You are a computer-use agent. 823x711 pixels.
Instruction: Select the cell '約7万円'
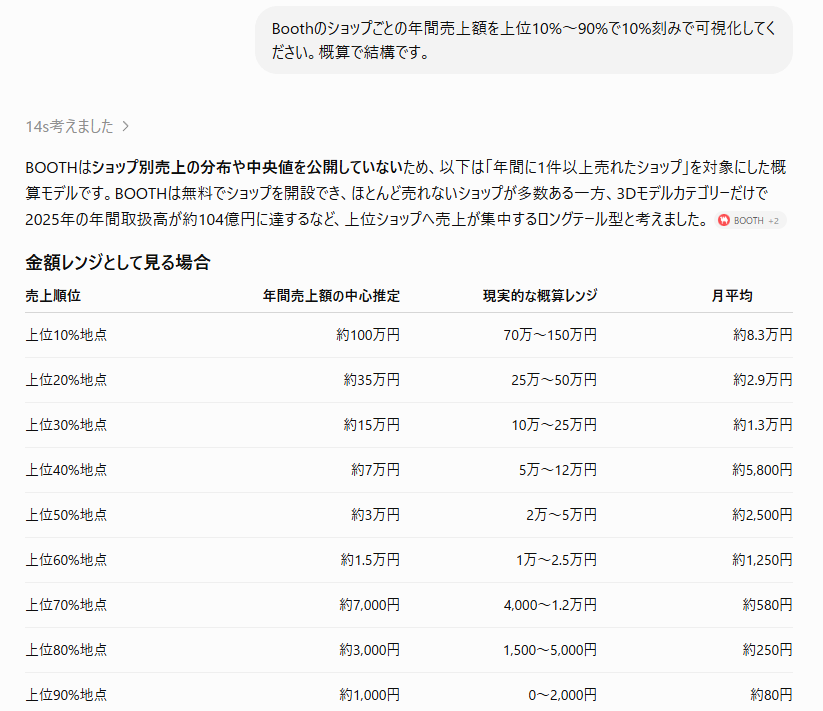click(x=375, y=470)
